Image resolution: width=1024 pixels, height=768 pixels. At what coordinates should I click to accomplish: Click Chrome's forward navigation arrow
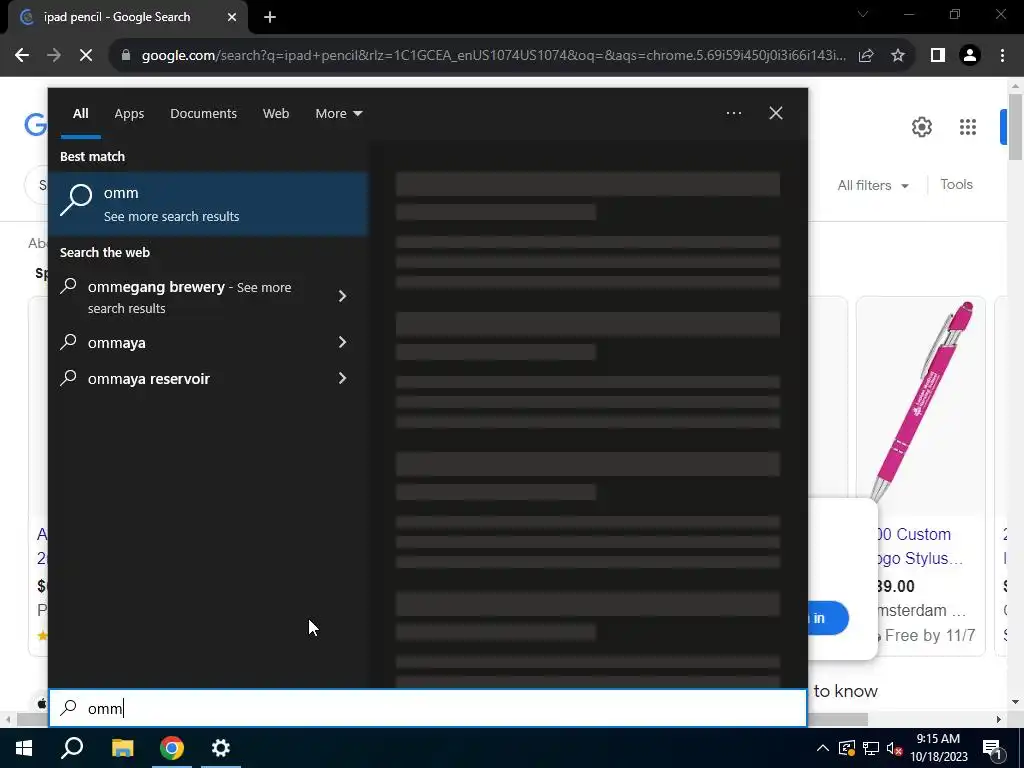coord(54,56)
